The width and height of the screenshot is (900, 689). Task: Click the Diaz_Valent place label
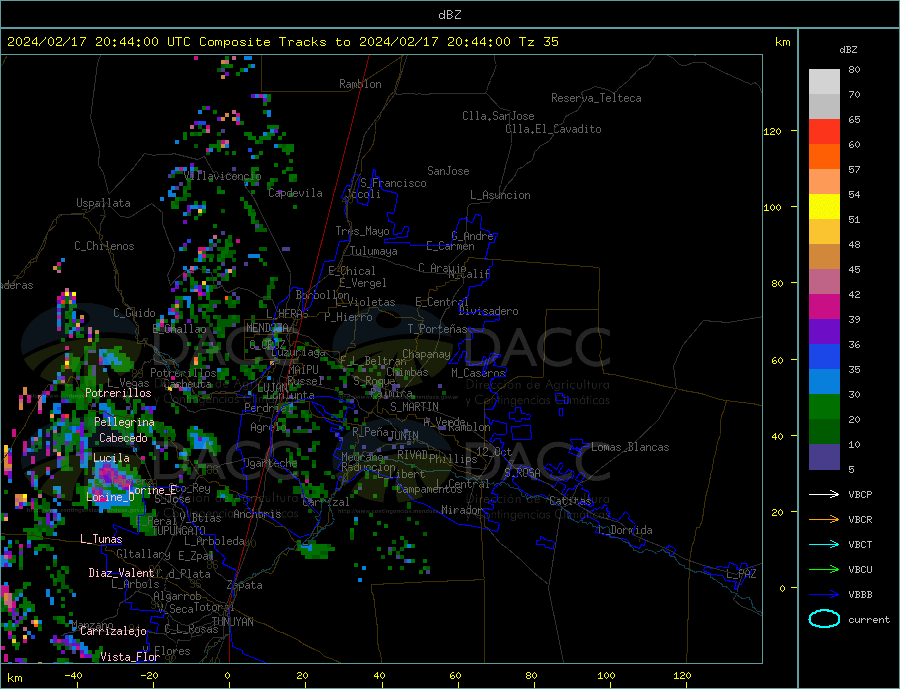pos(121,573)
